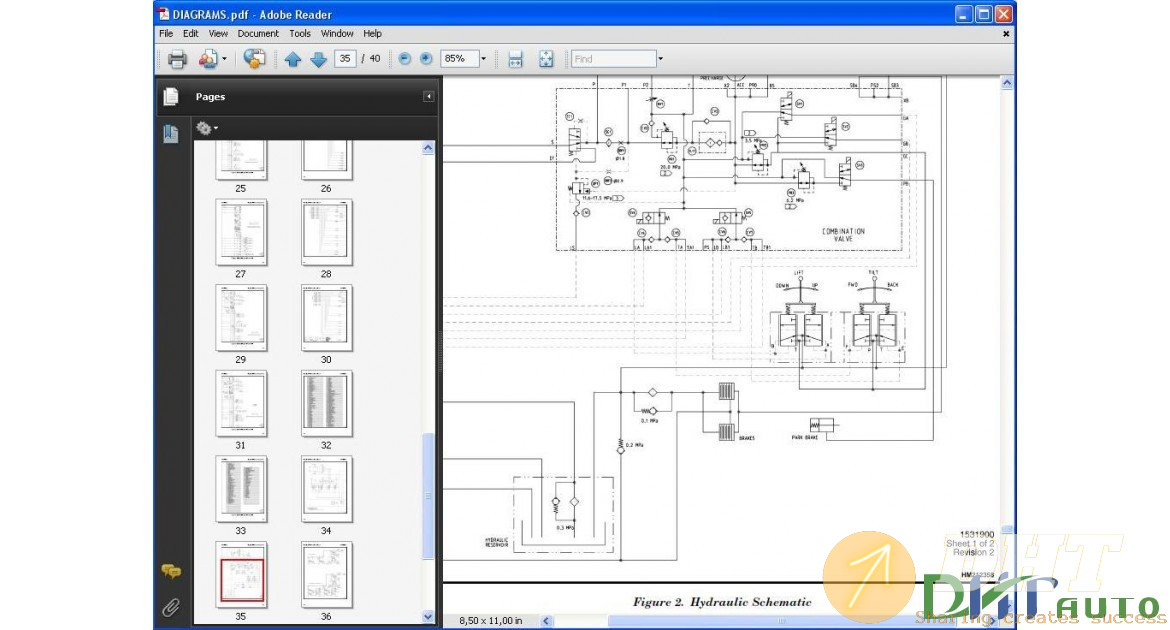This screenshot has width=1170, height=630.
Task: Open the Export PDF toolbar icon
Action: (x=207, y=59)
